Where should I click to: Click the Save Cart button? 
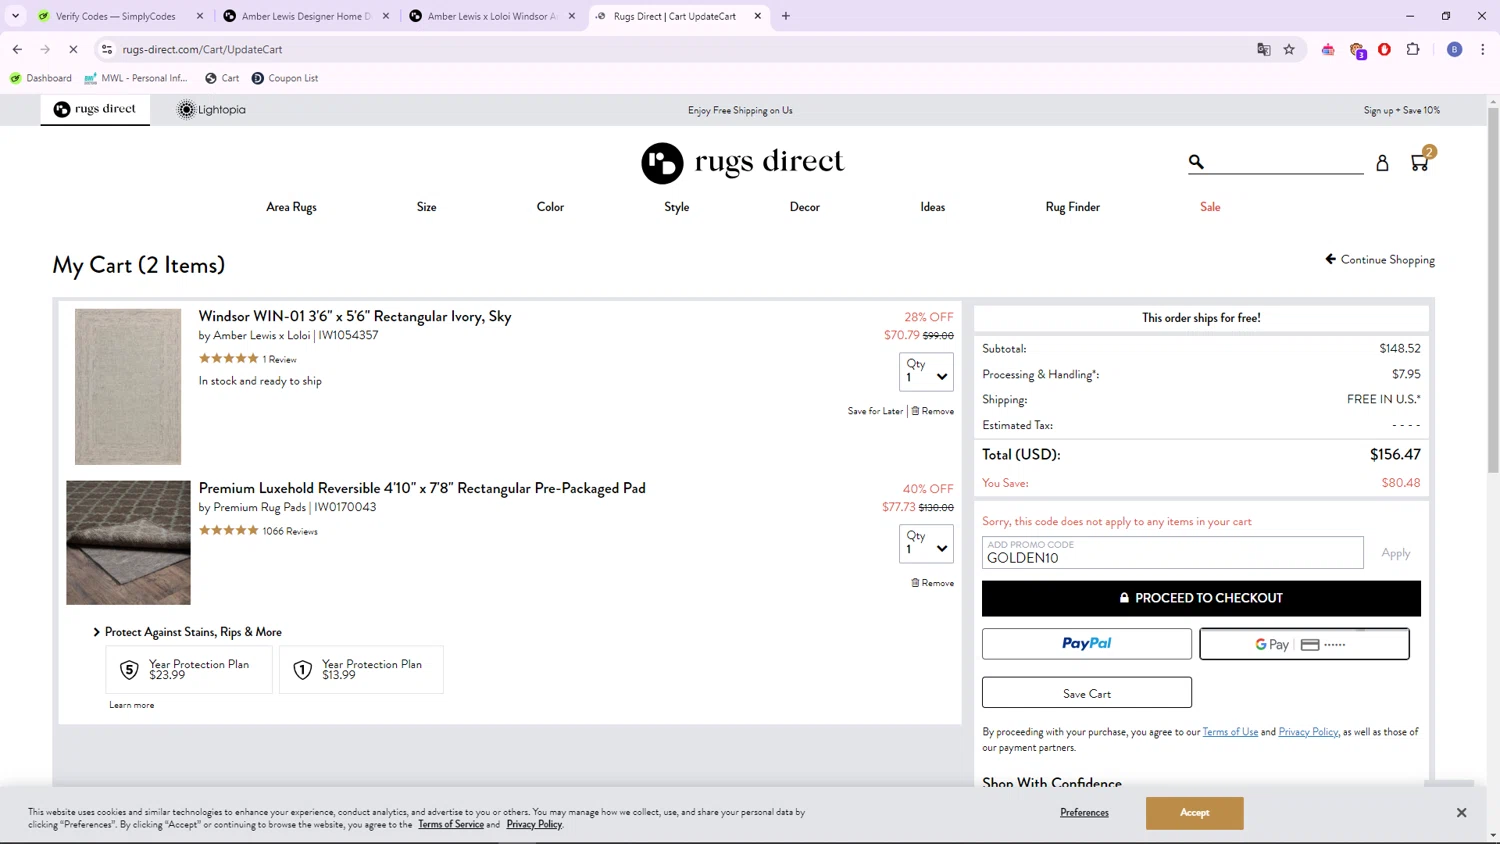tap(1087, 693)
